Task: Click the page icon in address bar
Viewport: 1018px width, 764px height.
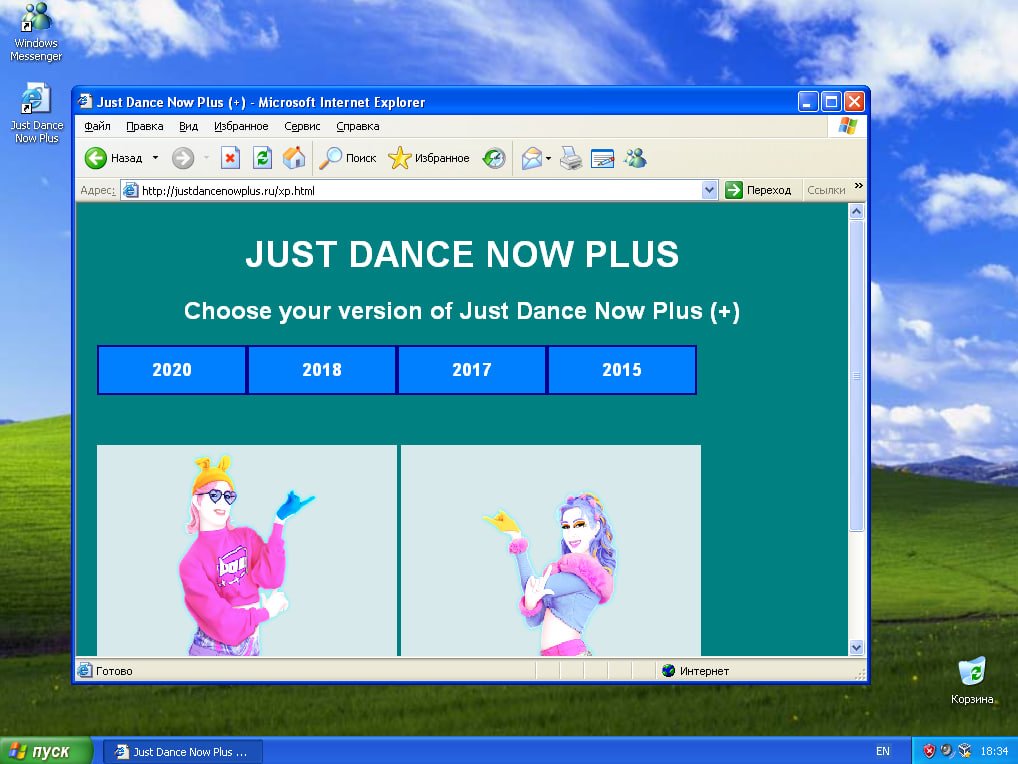Action: tap(130, 190)
